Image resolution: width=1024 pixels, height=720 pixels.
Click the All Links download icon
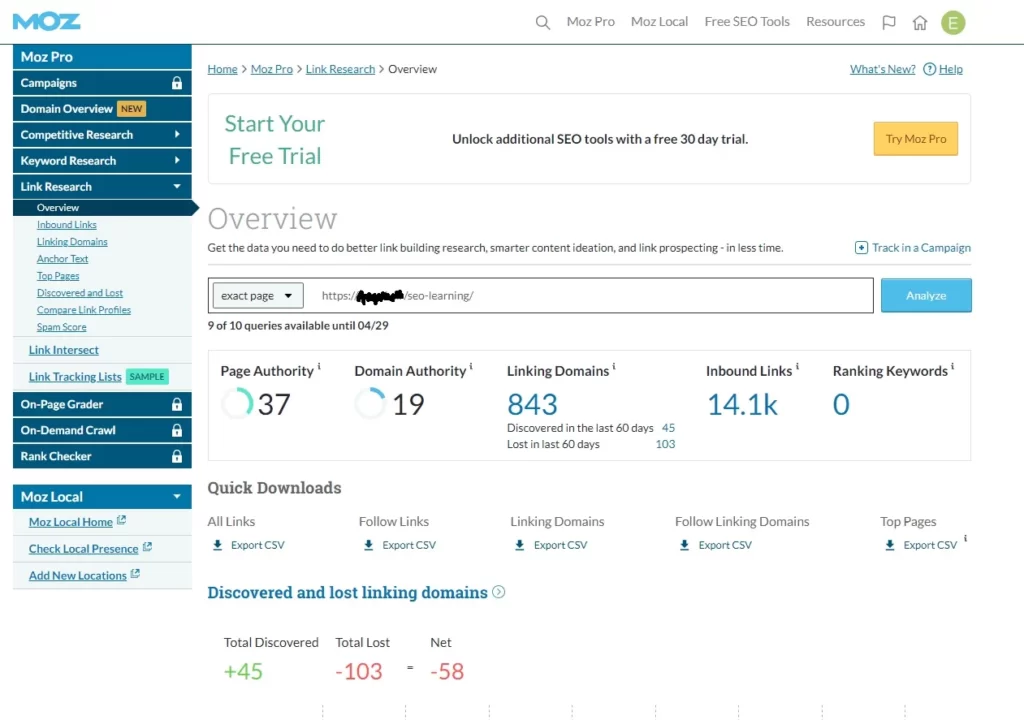pos(217,545)
